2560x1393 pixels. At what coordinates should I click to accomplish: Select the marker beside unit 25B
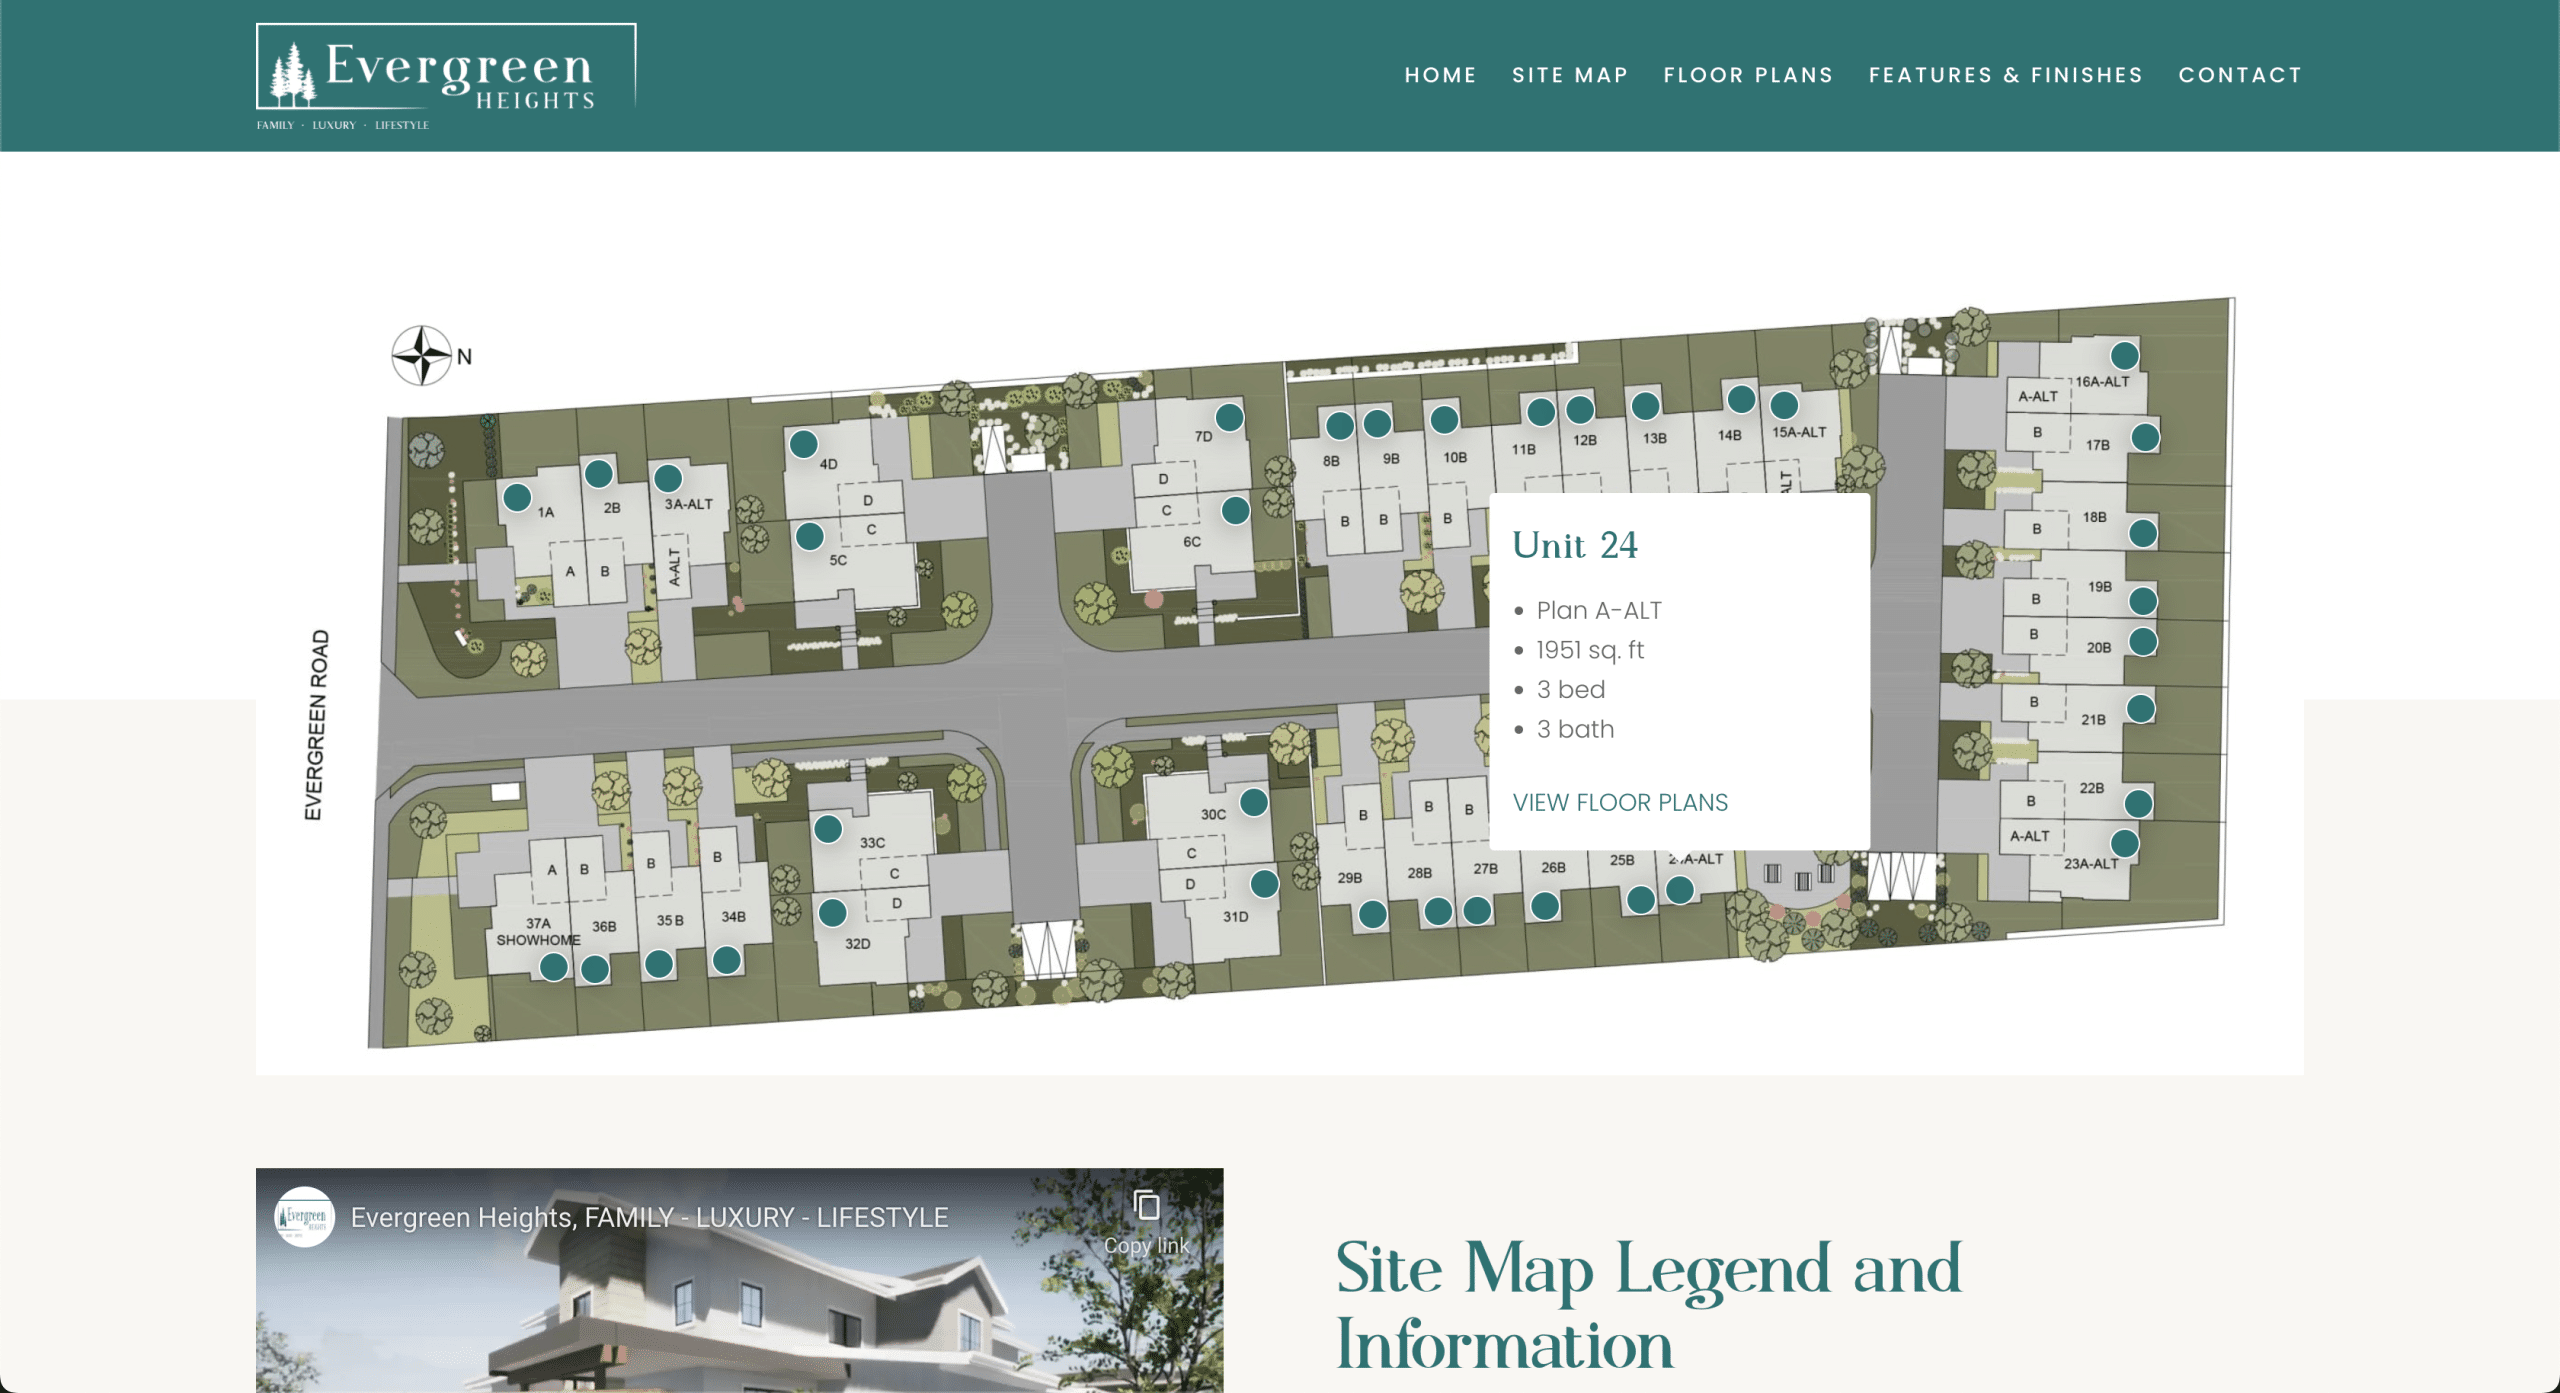(x=1640, y=901)
